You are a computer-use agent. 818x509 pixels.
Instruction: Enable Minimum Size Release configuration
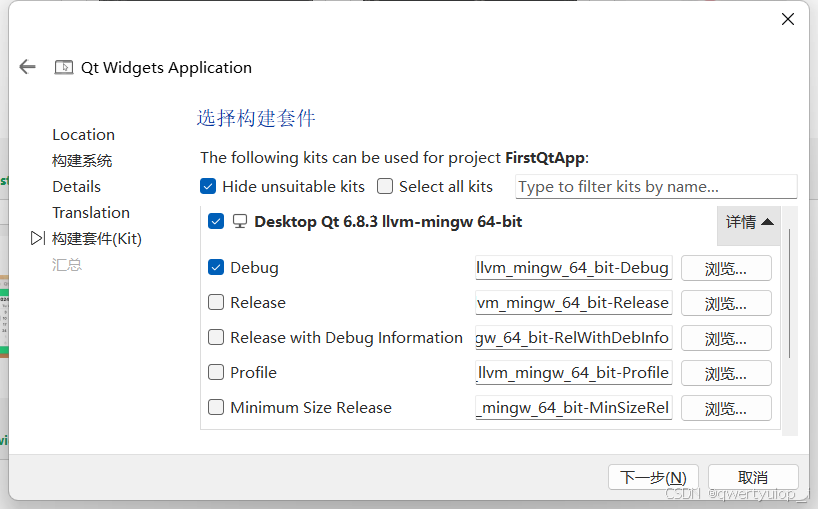216,407
